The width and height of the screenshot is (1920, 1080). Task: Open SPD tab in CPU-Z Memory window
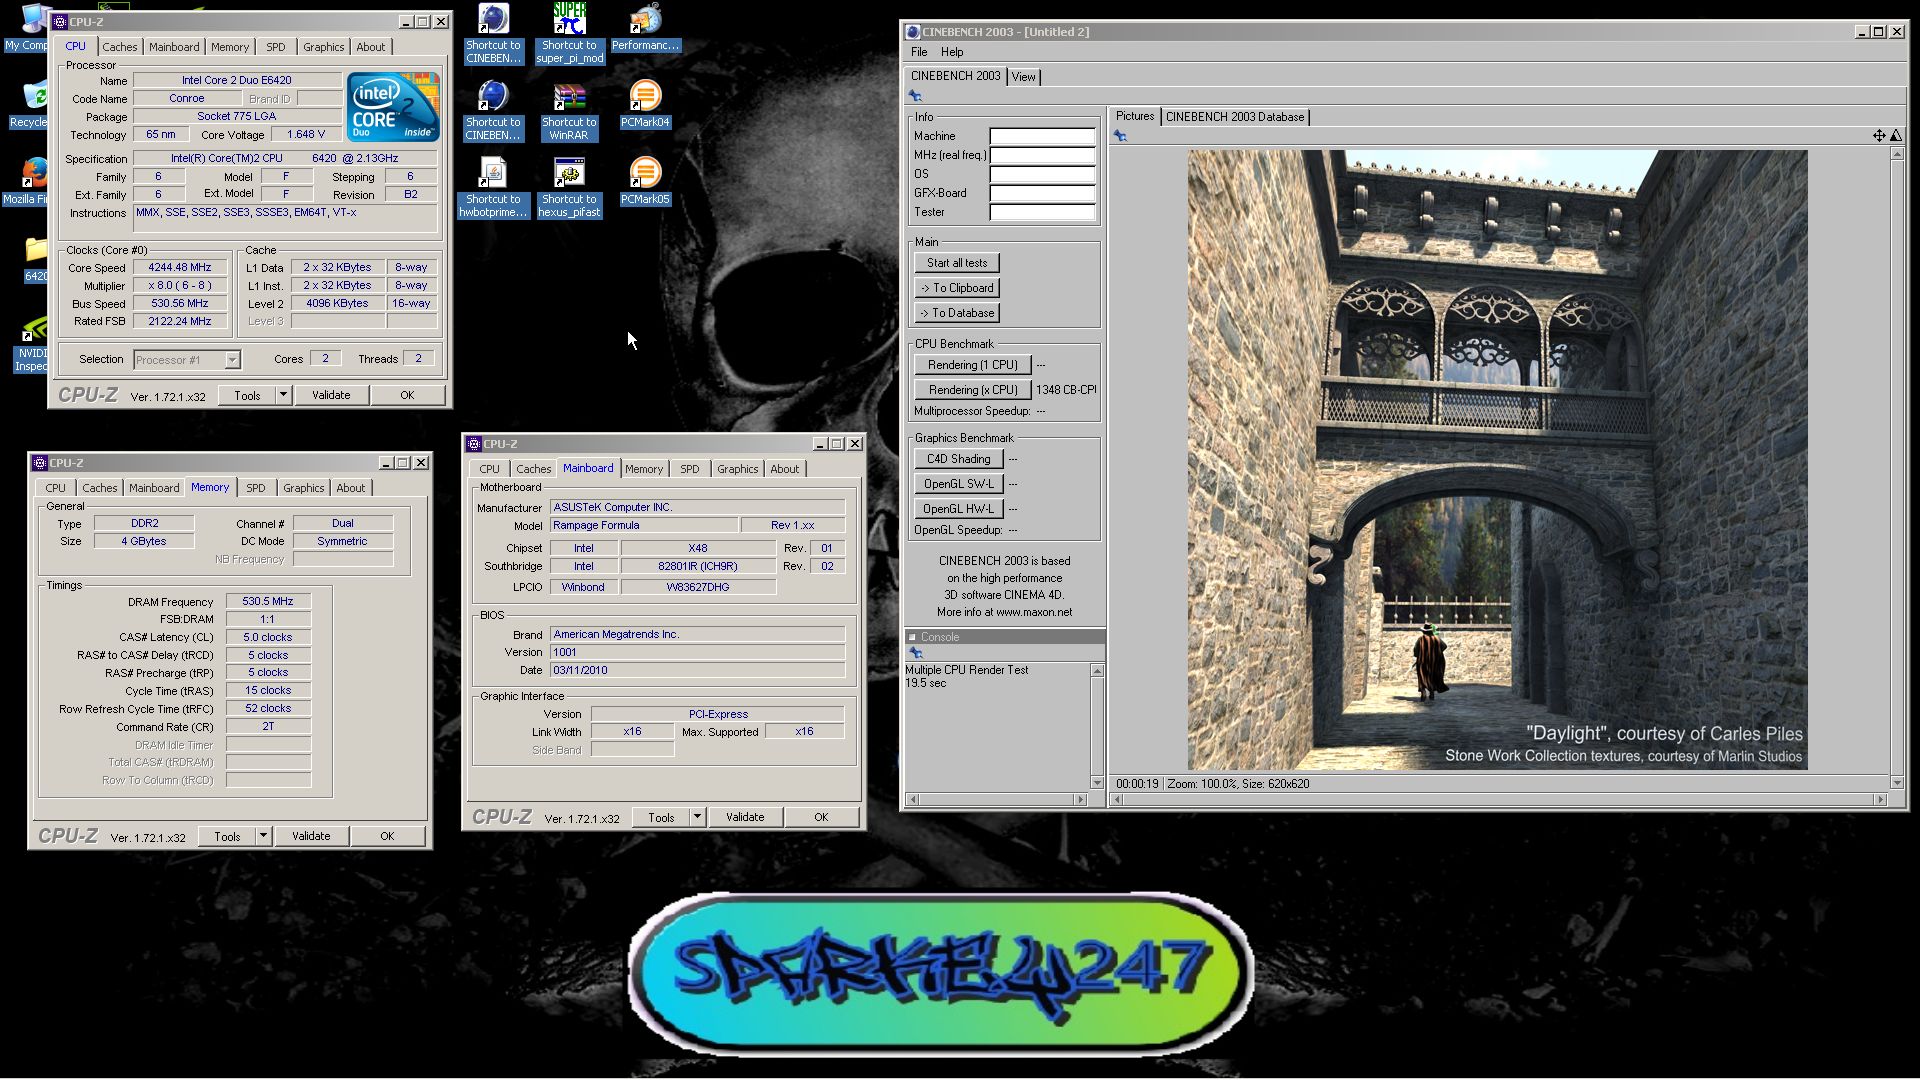coord(256,488)
